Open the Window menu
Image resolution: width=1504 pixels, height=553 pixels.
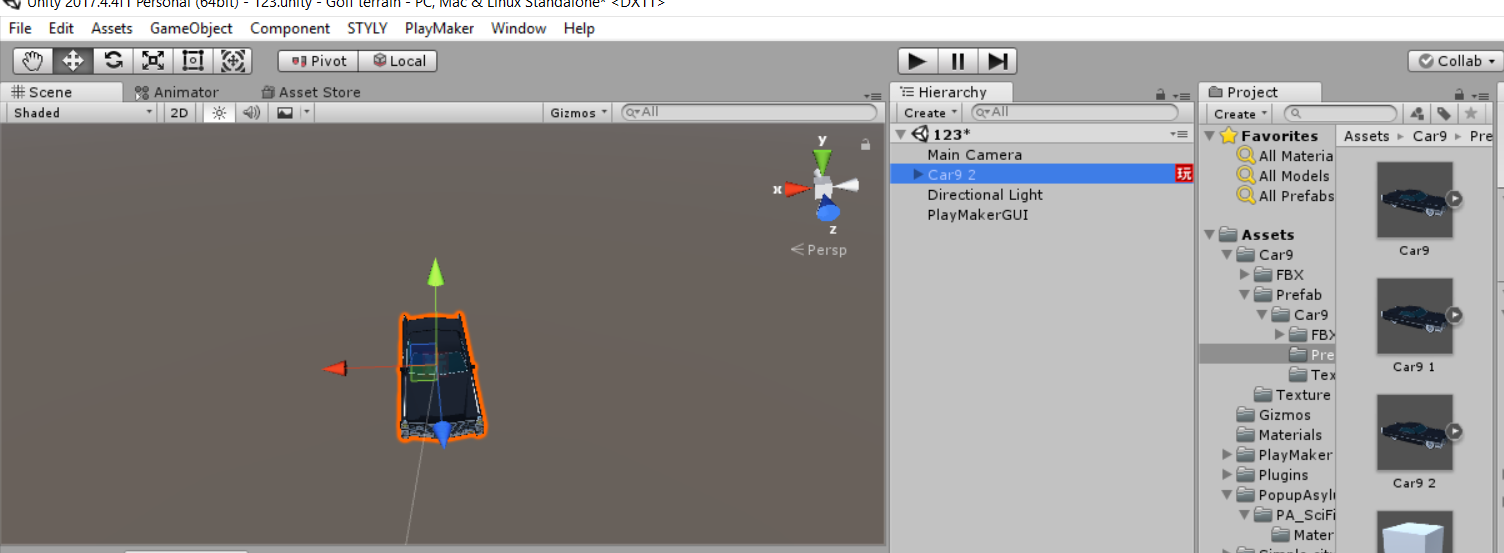[x=519, y=28]
